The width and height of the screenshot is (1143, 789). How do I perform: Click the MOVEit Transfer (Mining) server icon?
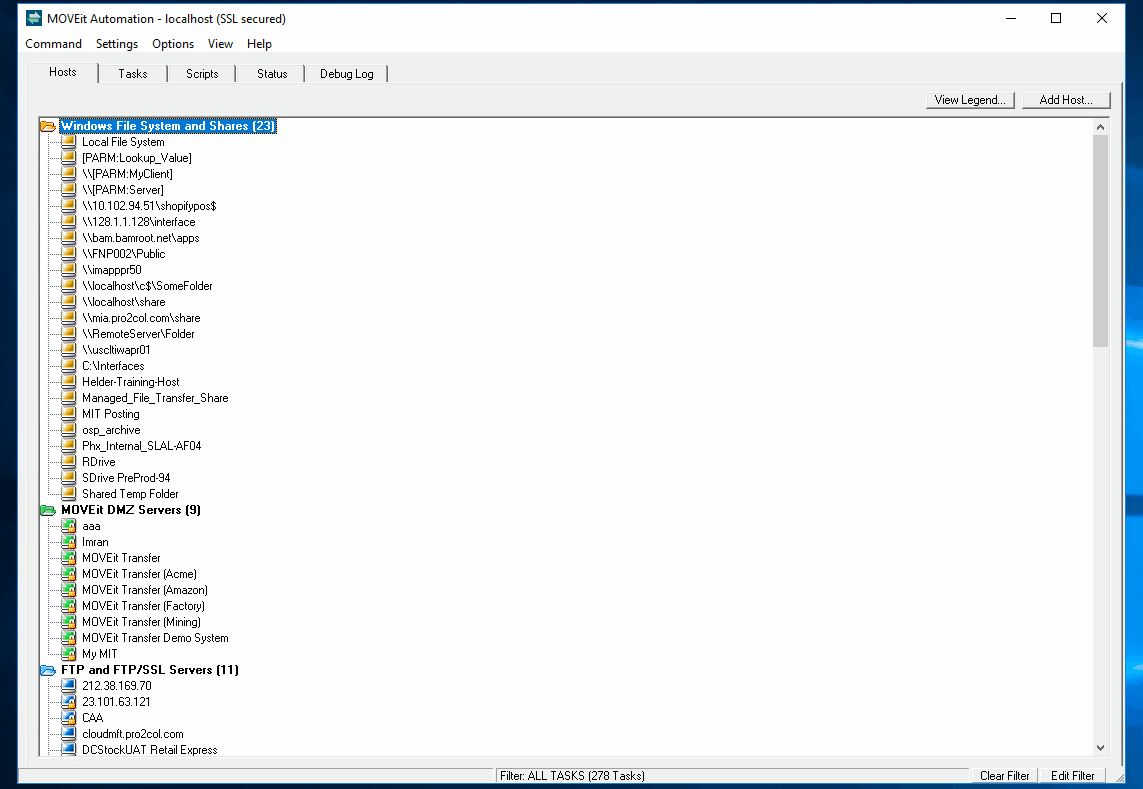pyautogui.click(x=69, y=623)
